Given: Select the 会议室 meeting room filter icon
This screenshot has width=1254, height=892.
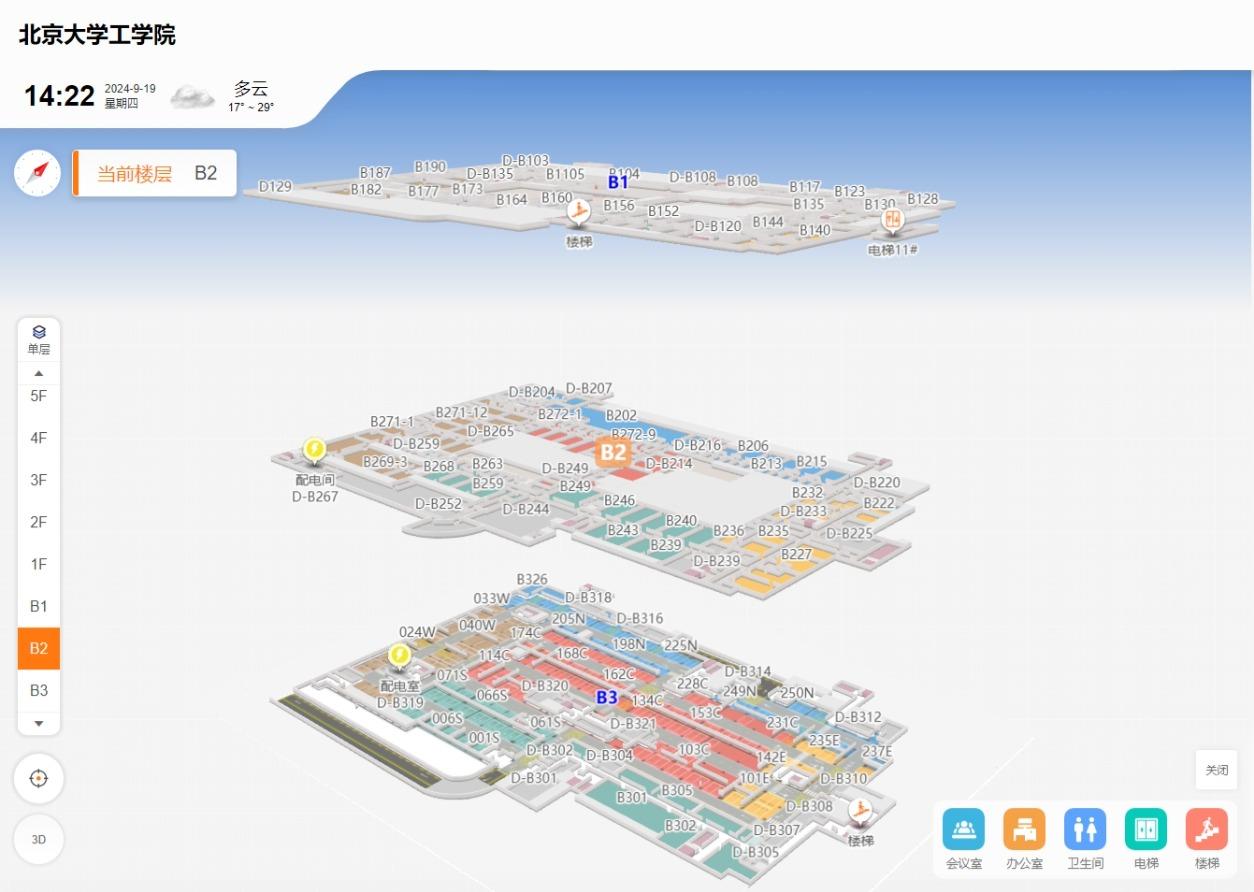Looking at the screenshot, I should click(963, 829).
